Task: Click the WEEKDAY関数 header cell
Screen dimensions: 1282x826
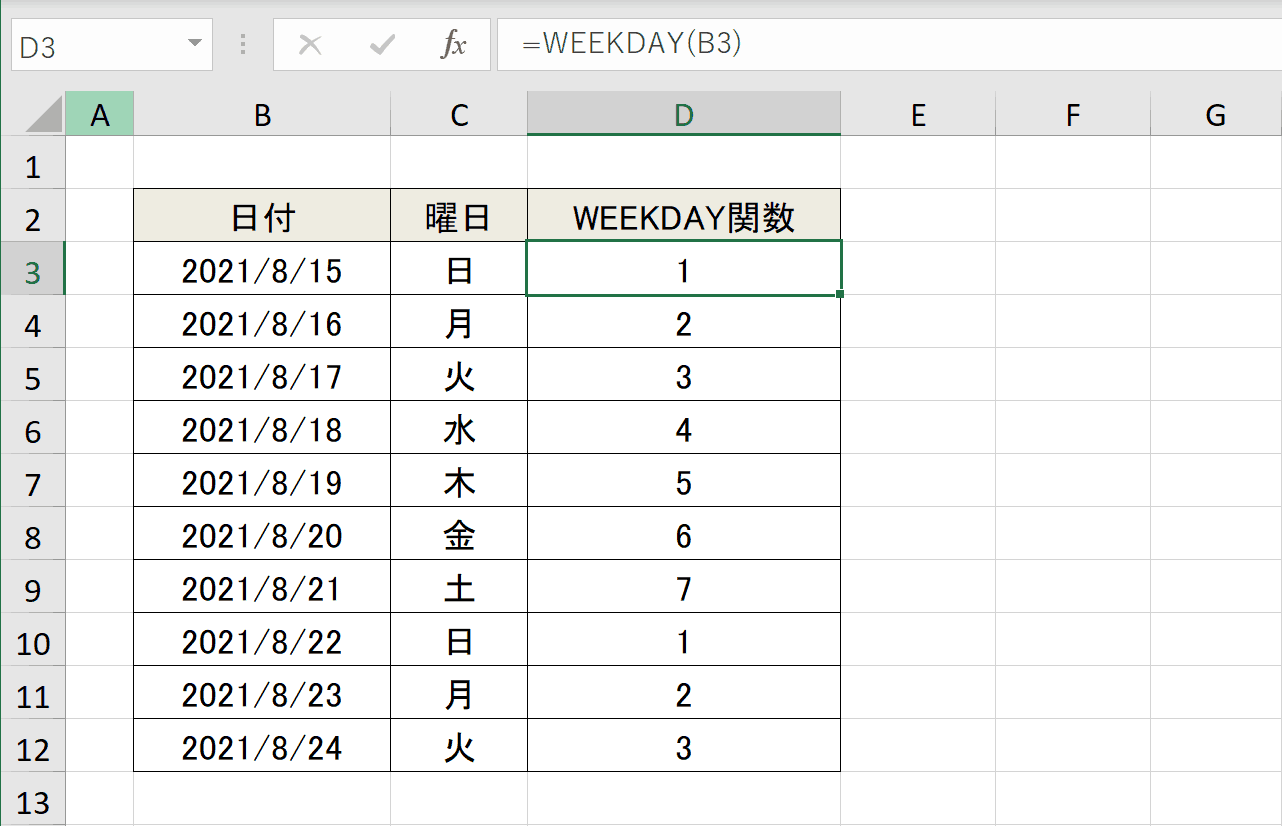Action: pos(683,217)
